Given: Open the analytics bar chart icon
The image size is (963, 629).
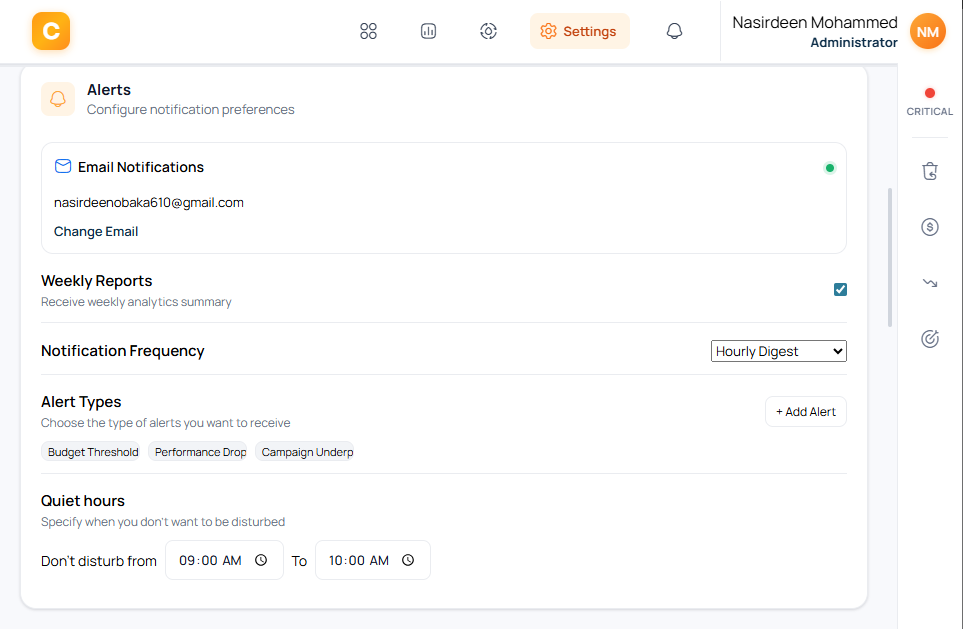Looking at the screenshot, I should pos(428,31).
